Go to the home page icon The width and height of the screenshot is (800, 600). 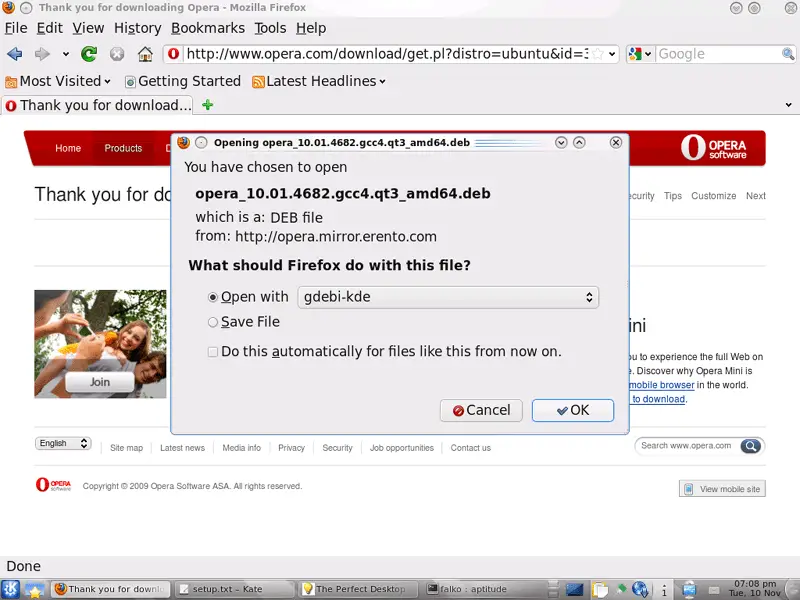pyautogui.click(x=145, y=54)
